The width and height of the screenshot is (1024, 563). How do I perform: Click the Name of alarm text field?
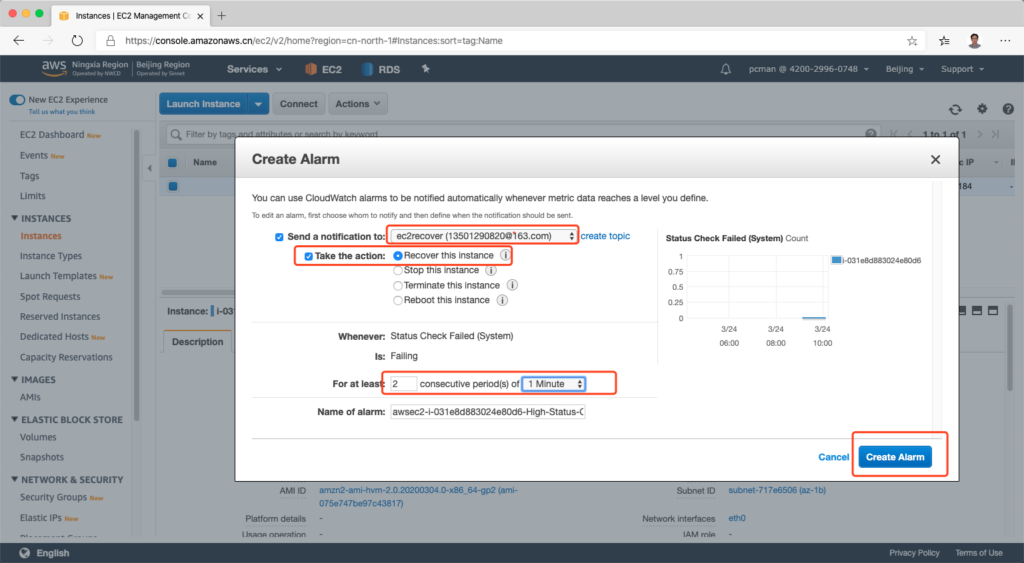click(x=488, y=412)
